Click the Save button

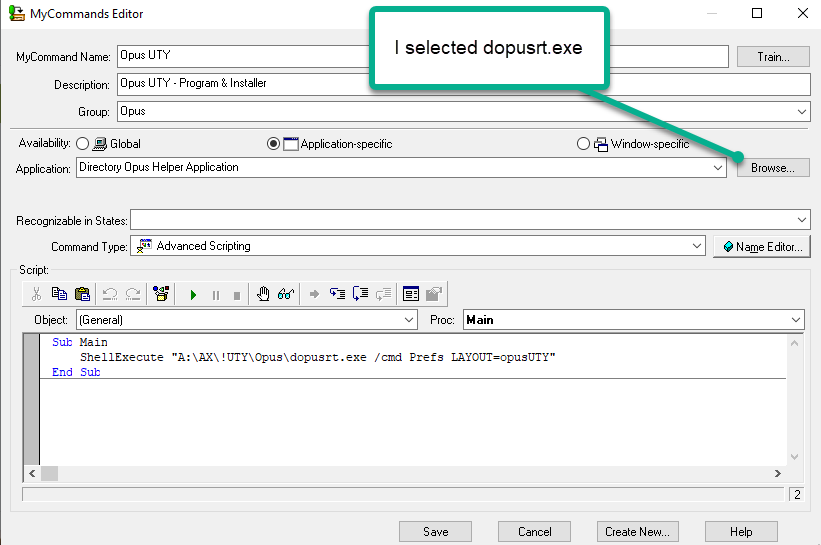436,532
